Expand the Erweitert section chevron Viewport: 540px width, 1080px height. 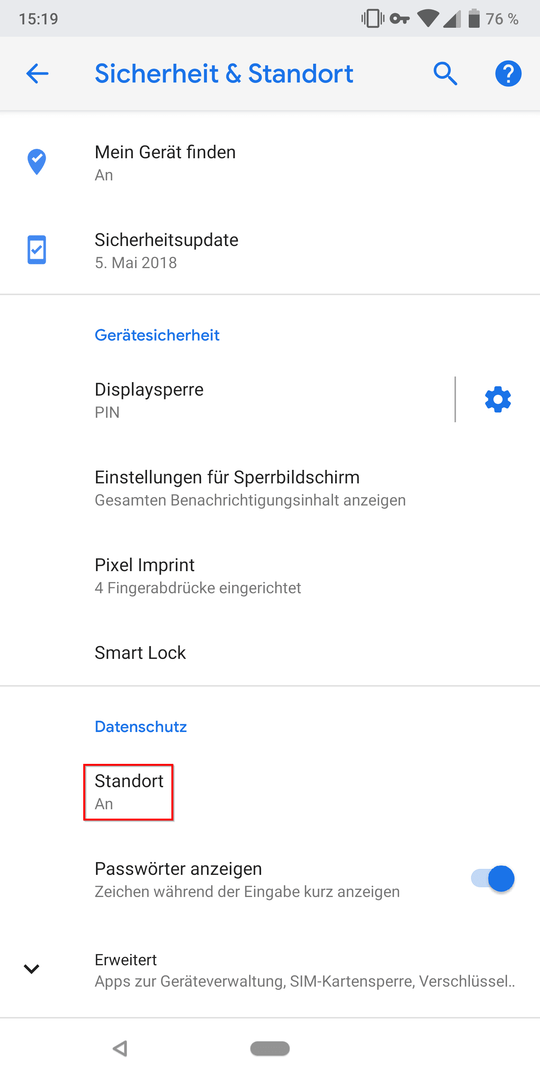[x=32, y=968]
